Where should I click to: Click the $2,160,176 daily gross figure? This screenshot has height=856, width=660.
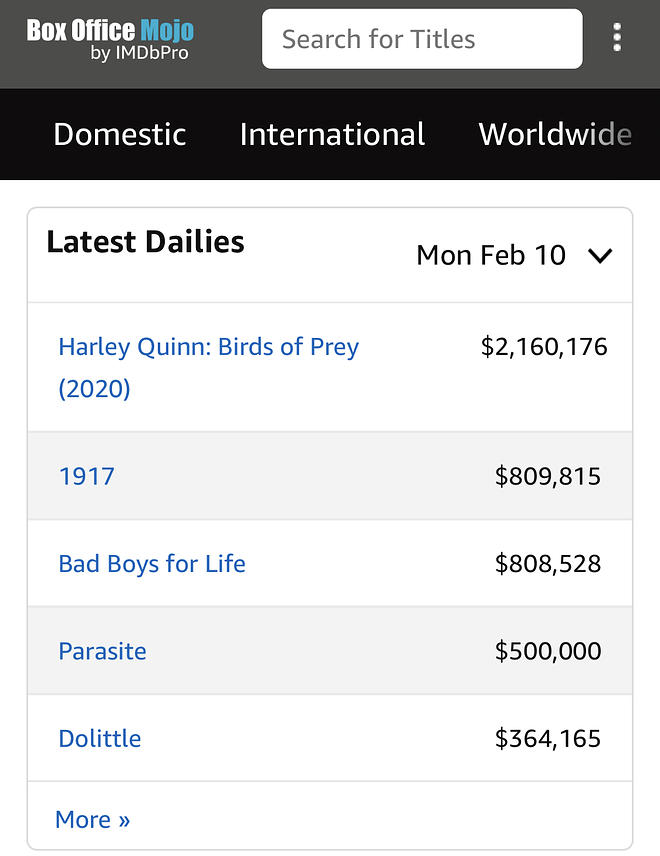point(544,347)
